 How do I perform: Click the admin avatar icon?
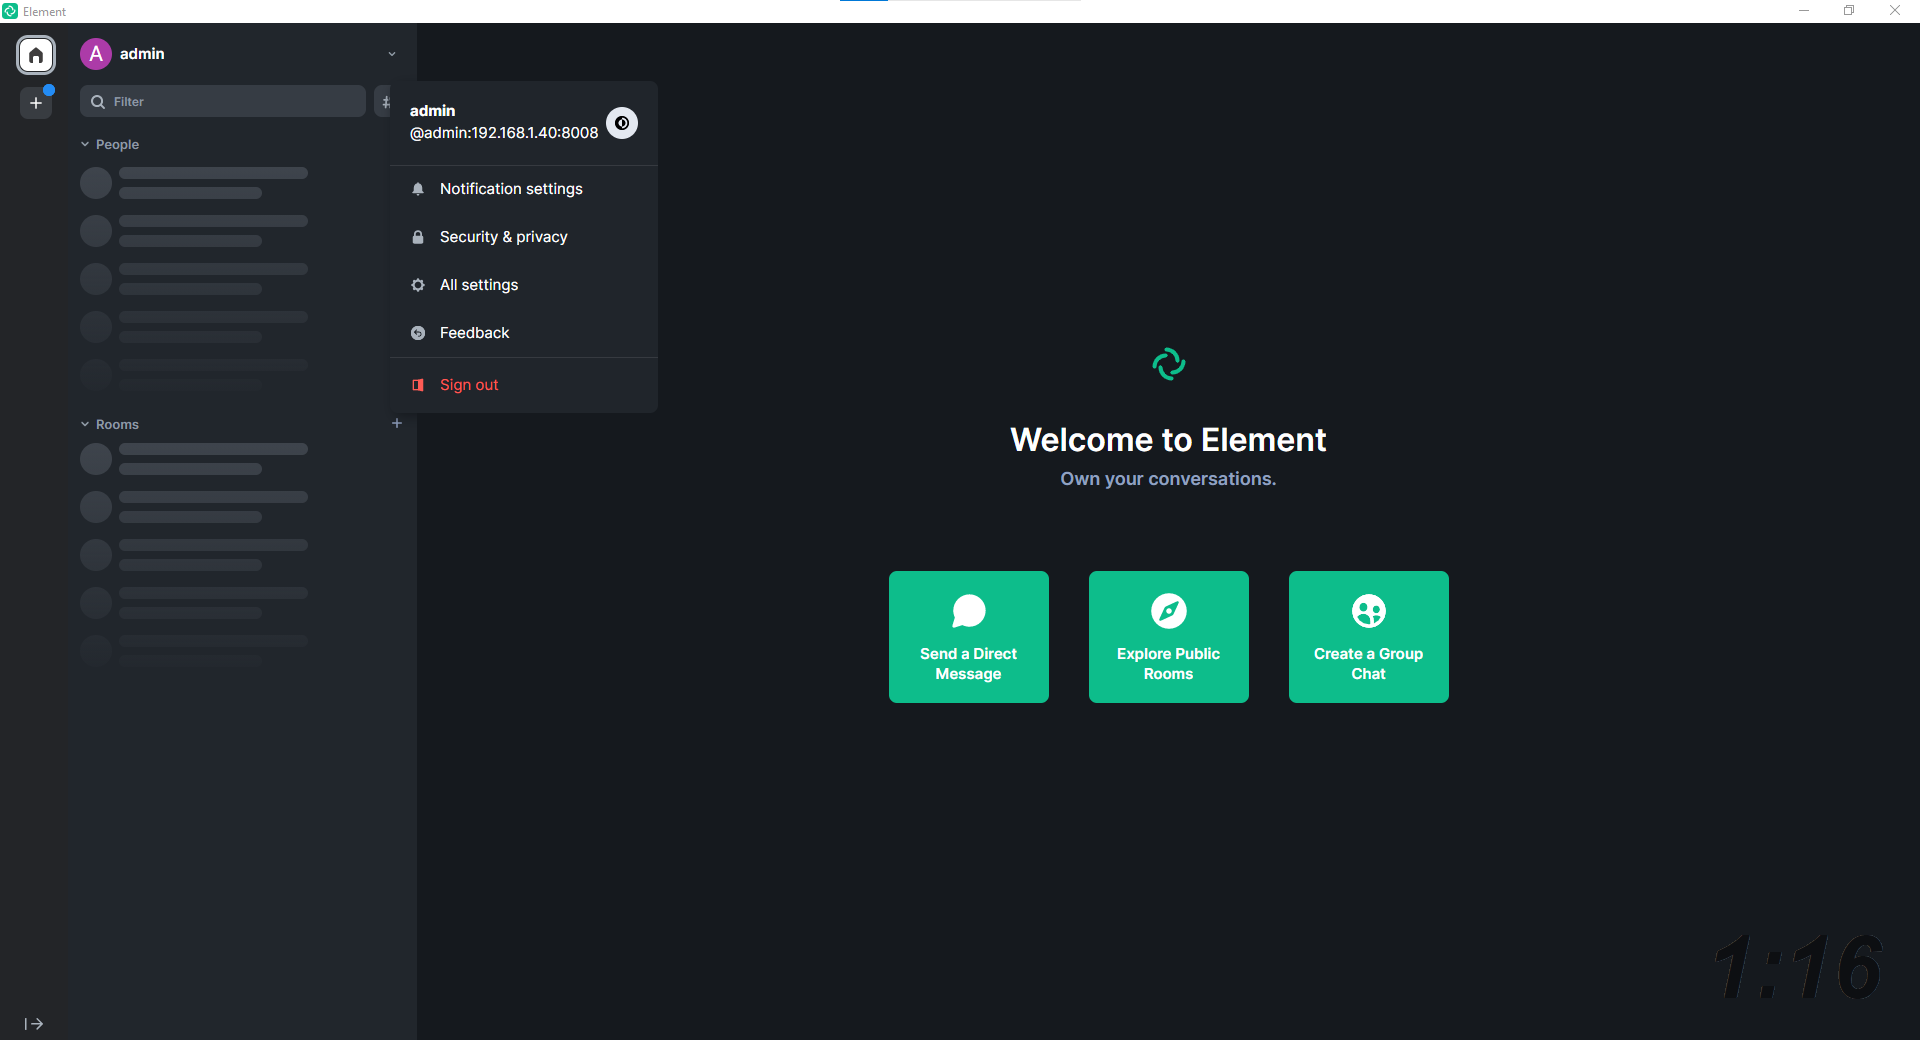tap(96, 54)
